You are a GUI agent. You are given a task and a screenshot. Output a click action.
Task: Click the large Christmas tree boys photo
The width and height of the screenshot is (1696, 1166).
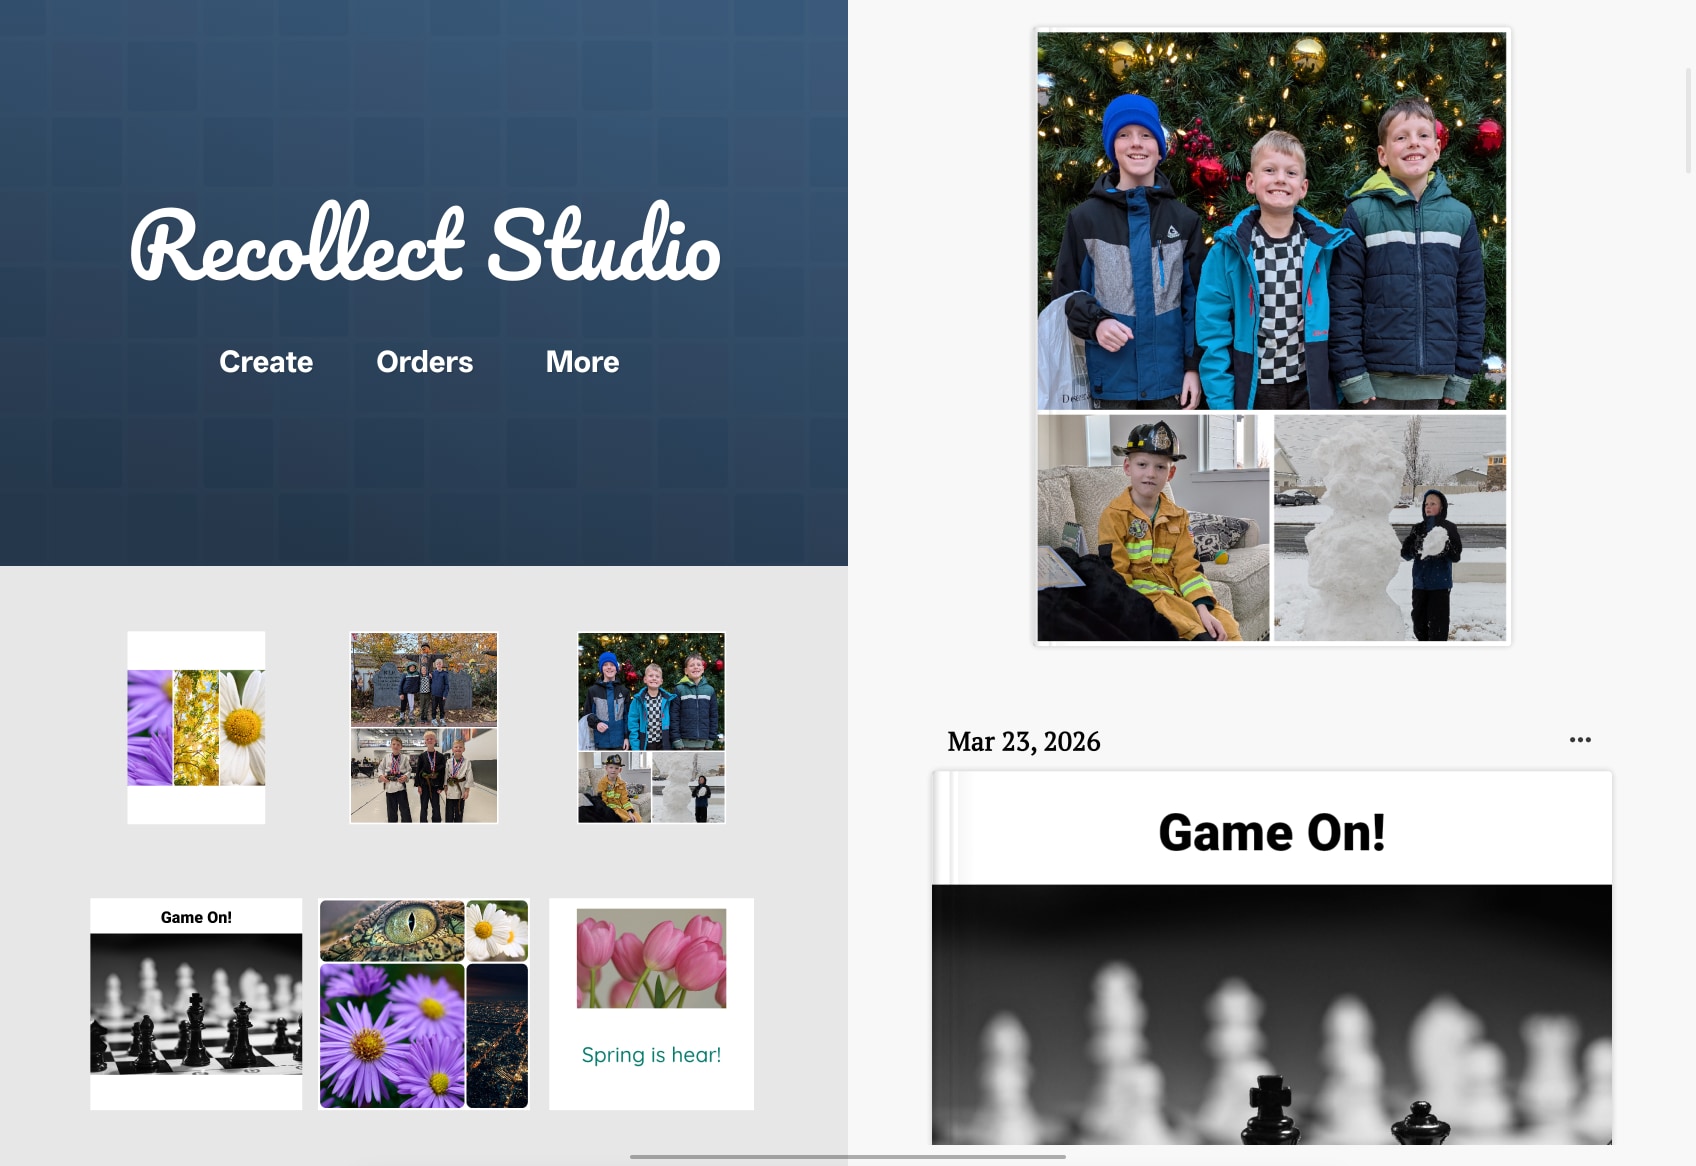coord(1271,221)
